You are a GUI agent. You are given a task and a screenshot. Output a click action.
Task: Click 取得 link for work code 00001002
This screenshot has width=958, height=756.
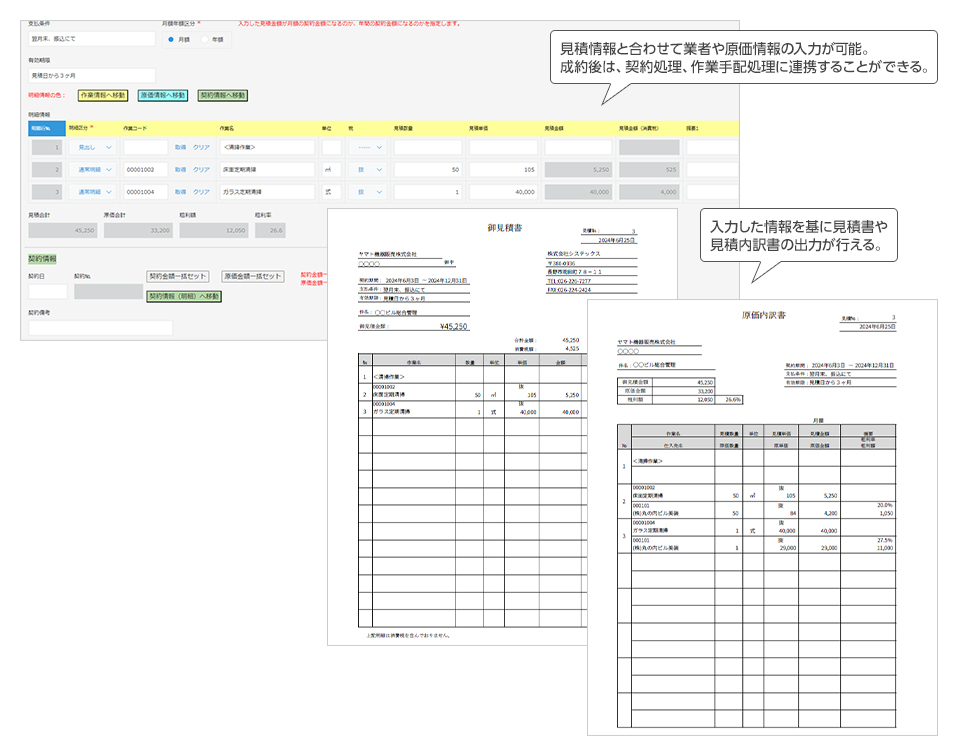tap(180, 169)
